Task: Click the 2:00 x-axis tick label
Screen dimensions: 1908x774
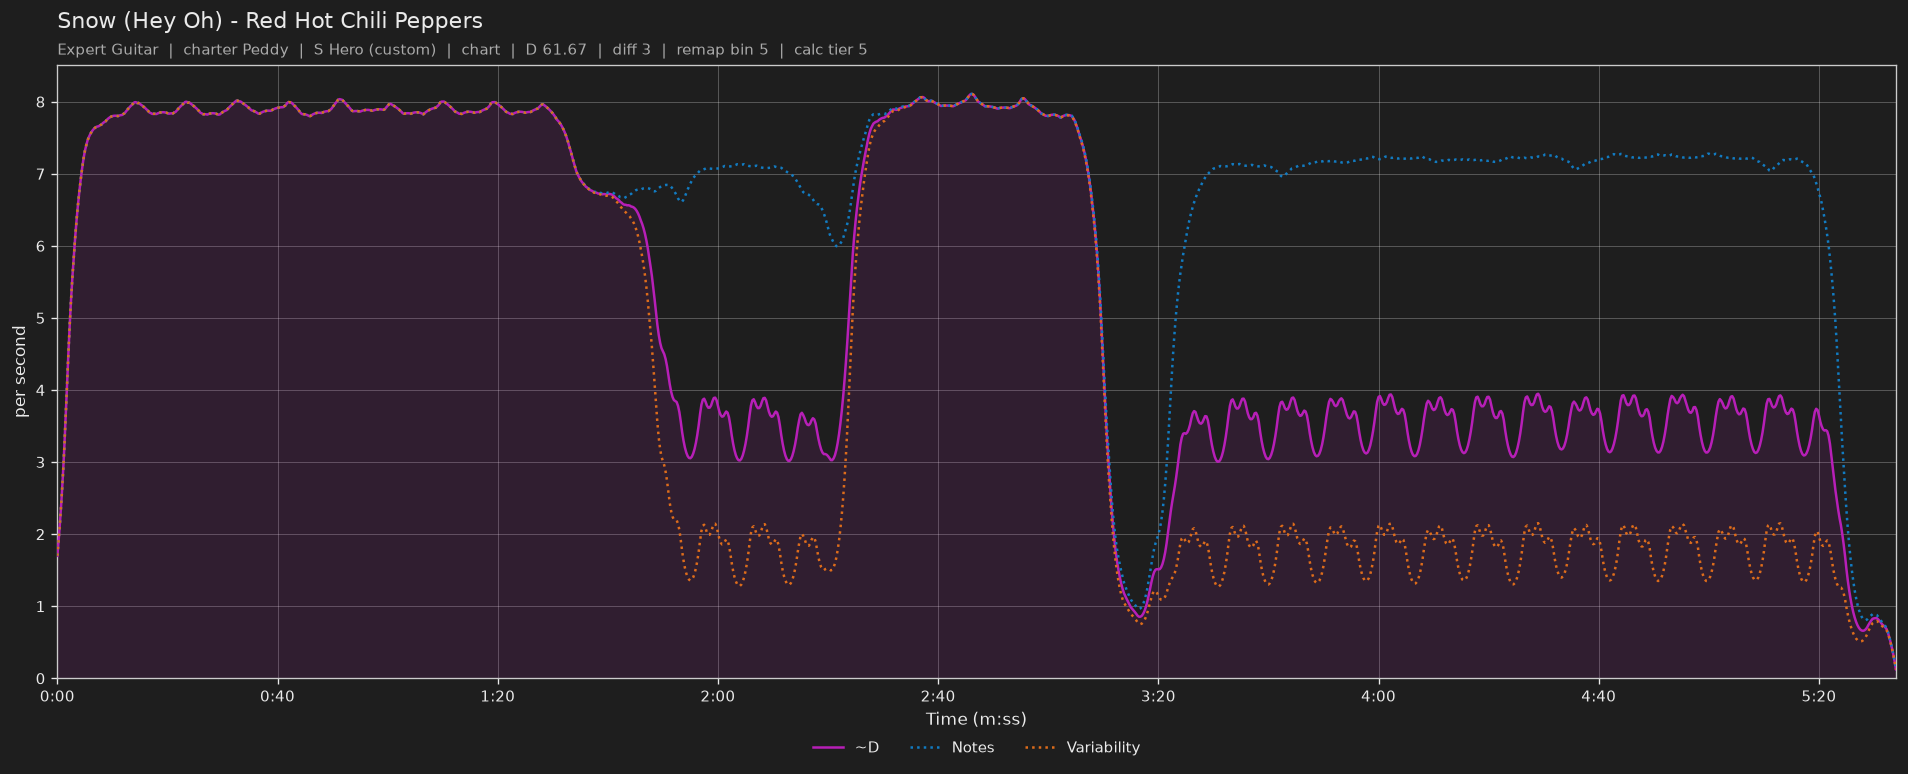Action: point(717,696)
